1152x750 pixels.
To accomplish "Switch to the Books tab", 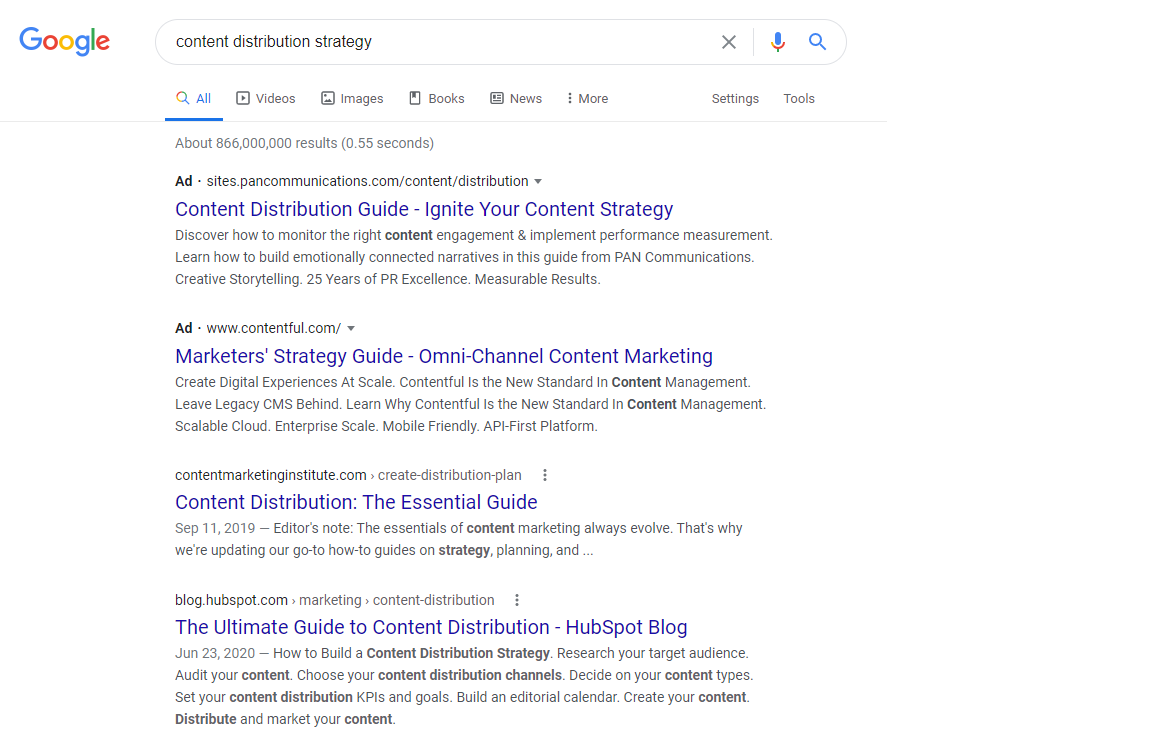I will 436,98.
